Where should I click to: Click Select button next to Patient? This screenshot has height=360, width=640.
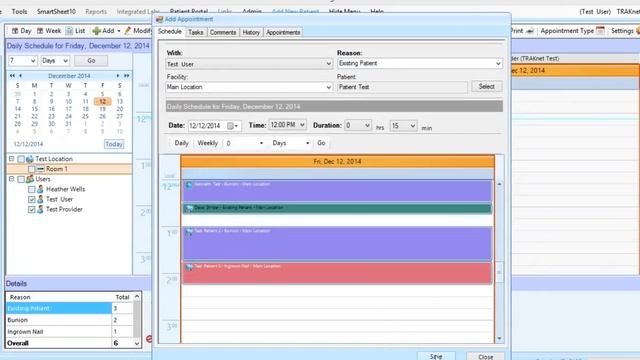click(487, 87)
